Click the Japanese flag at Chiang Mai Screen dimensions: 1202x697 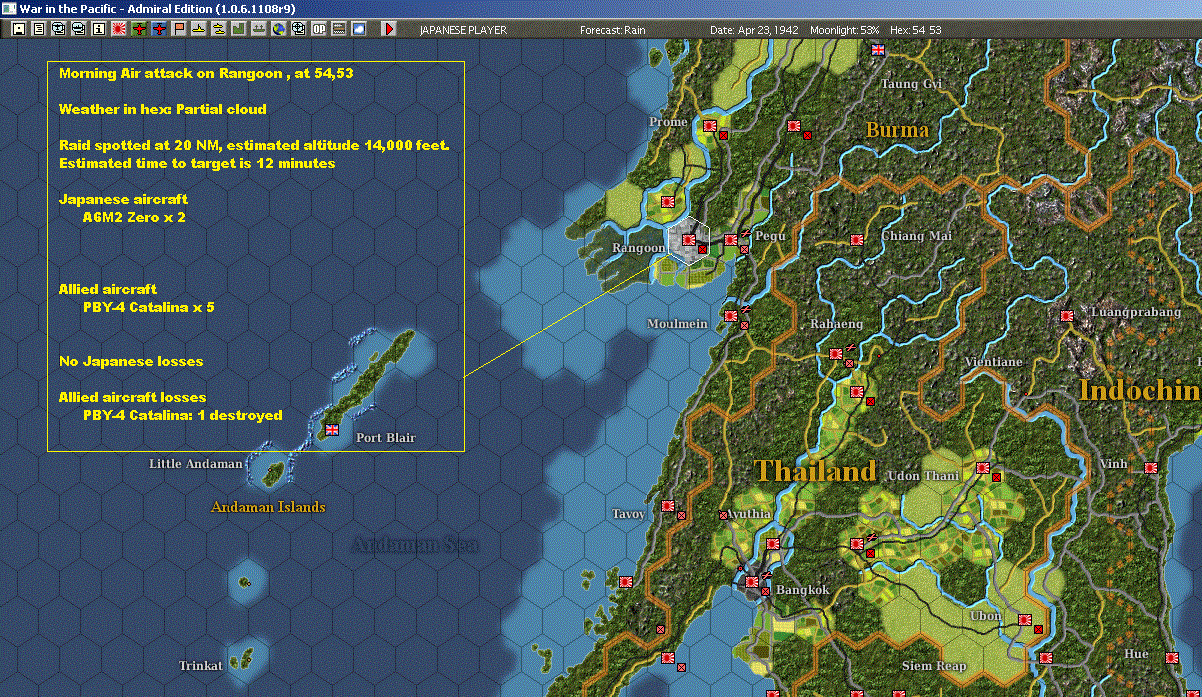point(857,240)
